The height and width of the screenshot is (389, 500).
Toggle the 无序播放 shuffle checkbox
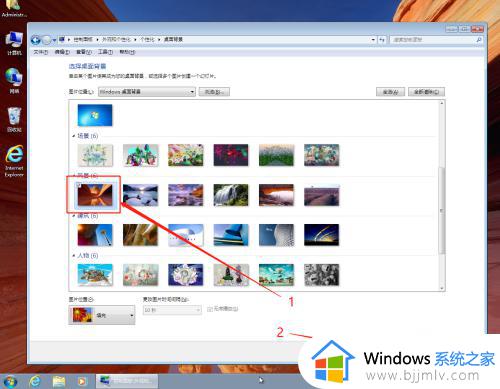tap(210, 309)
